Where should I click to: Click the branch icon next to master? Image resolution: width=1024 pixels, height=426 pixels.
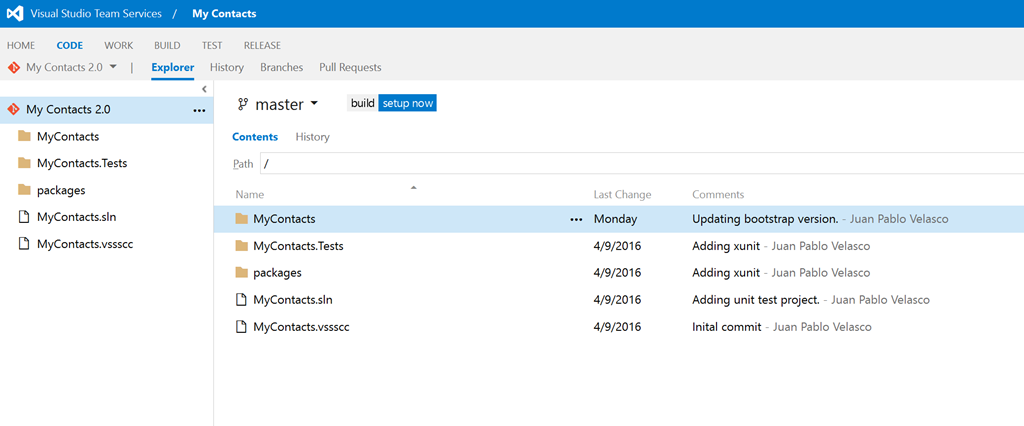click(244, 104)
